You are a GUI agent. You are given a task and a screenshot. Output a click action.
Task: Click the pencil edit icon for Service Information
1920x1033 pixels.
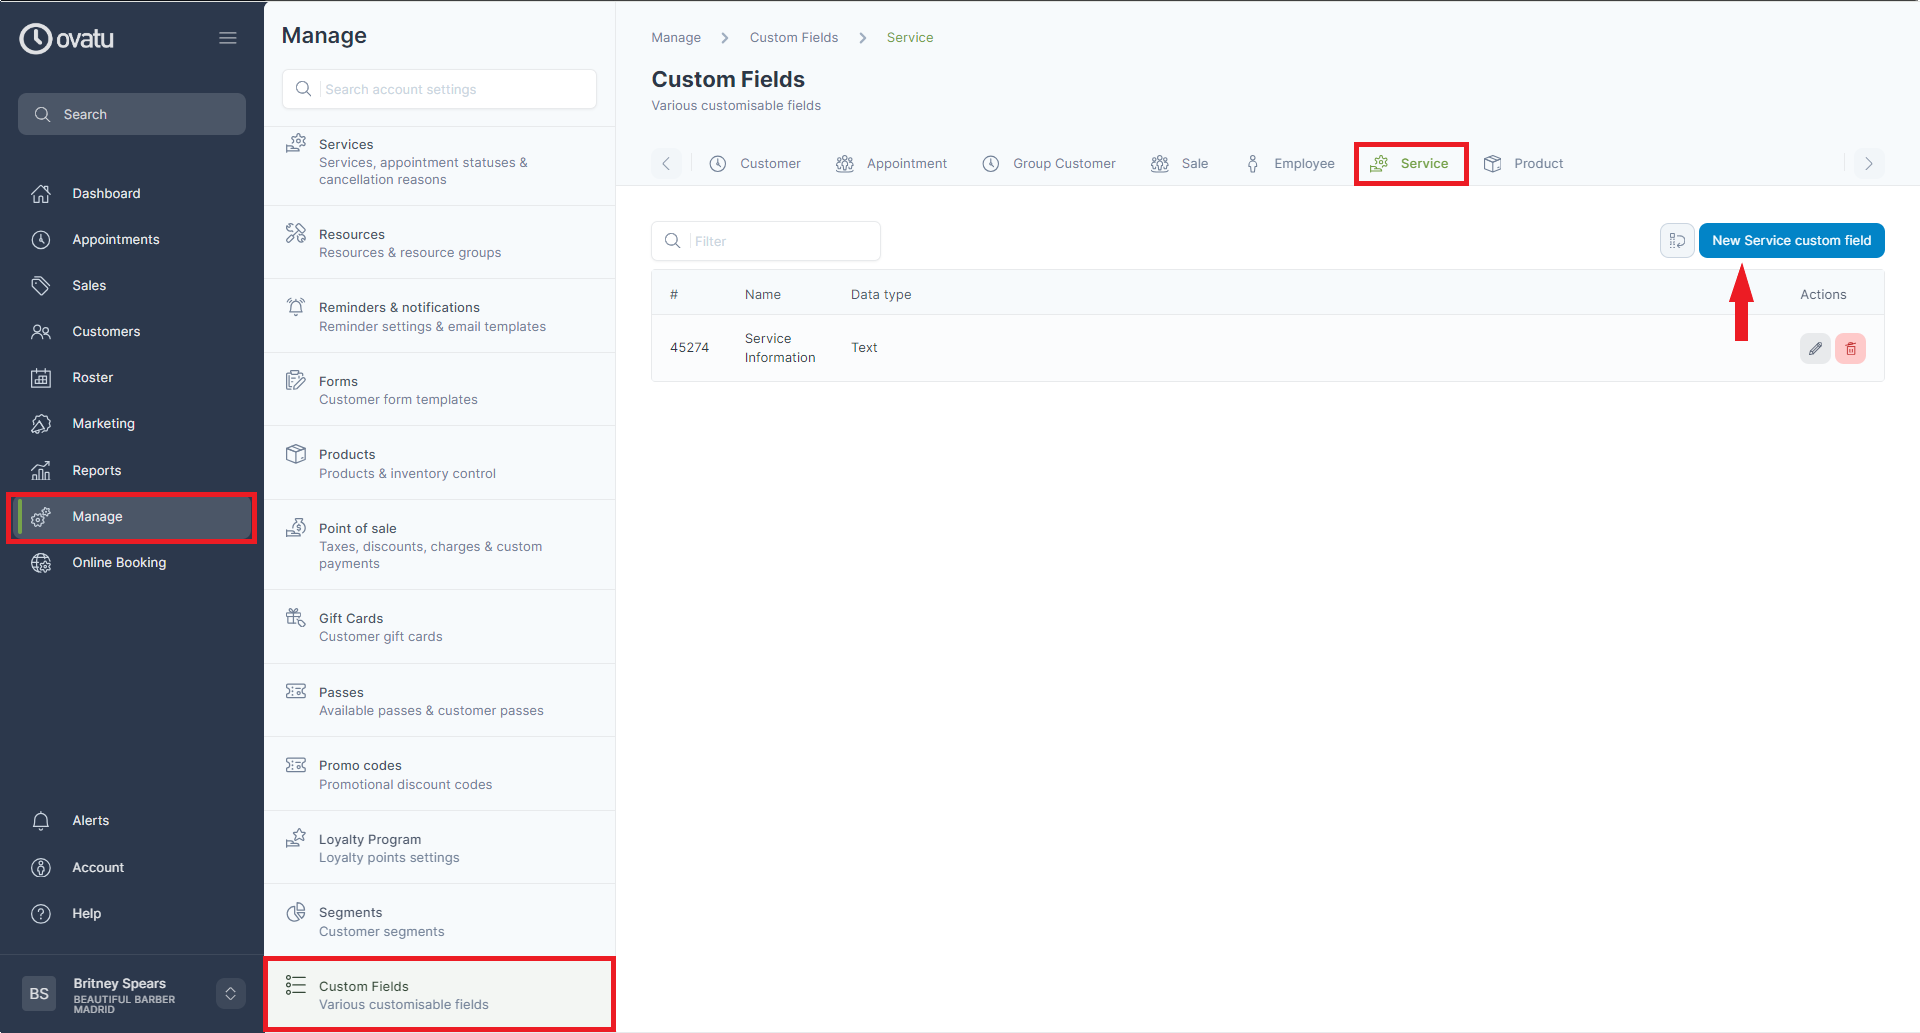pos(1815,349)
